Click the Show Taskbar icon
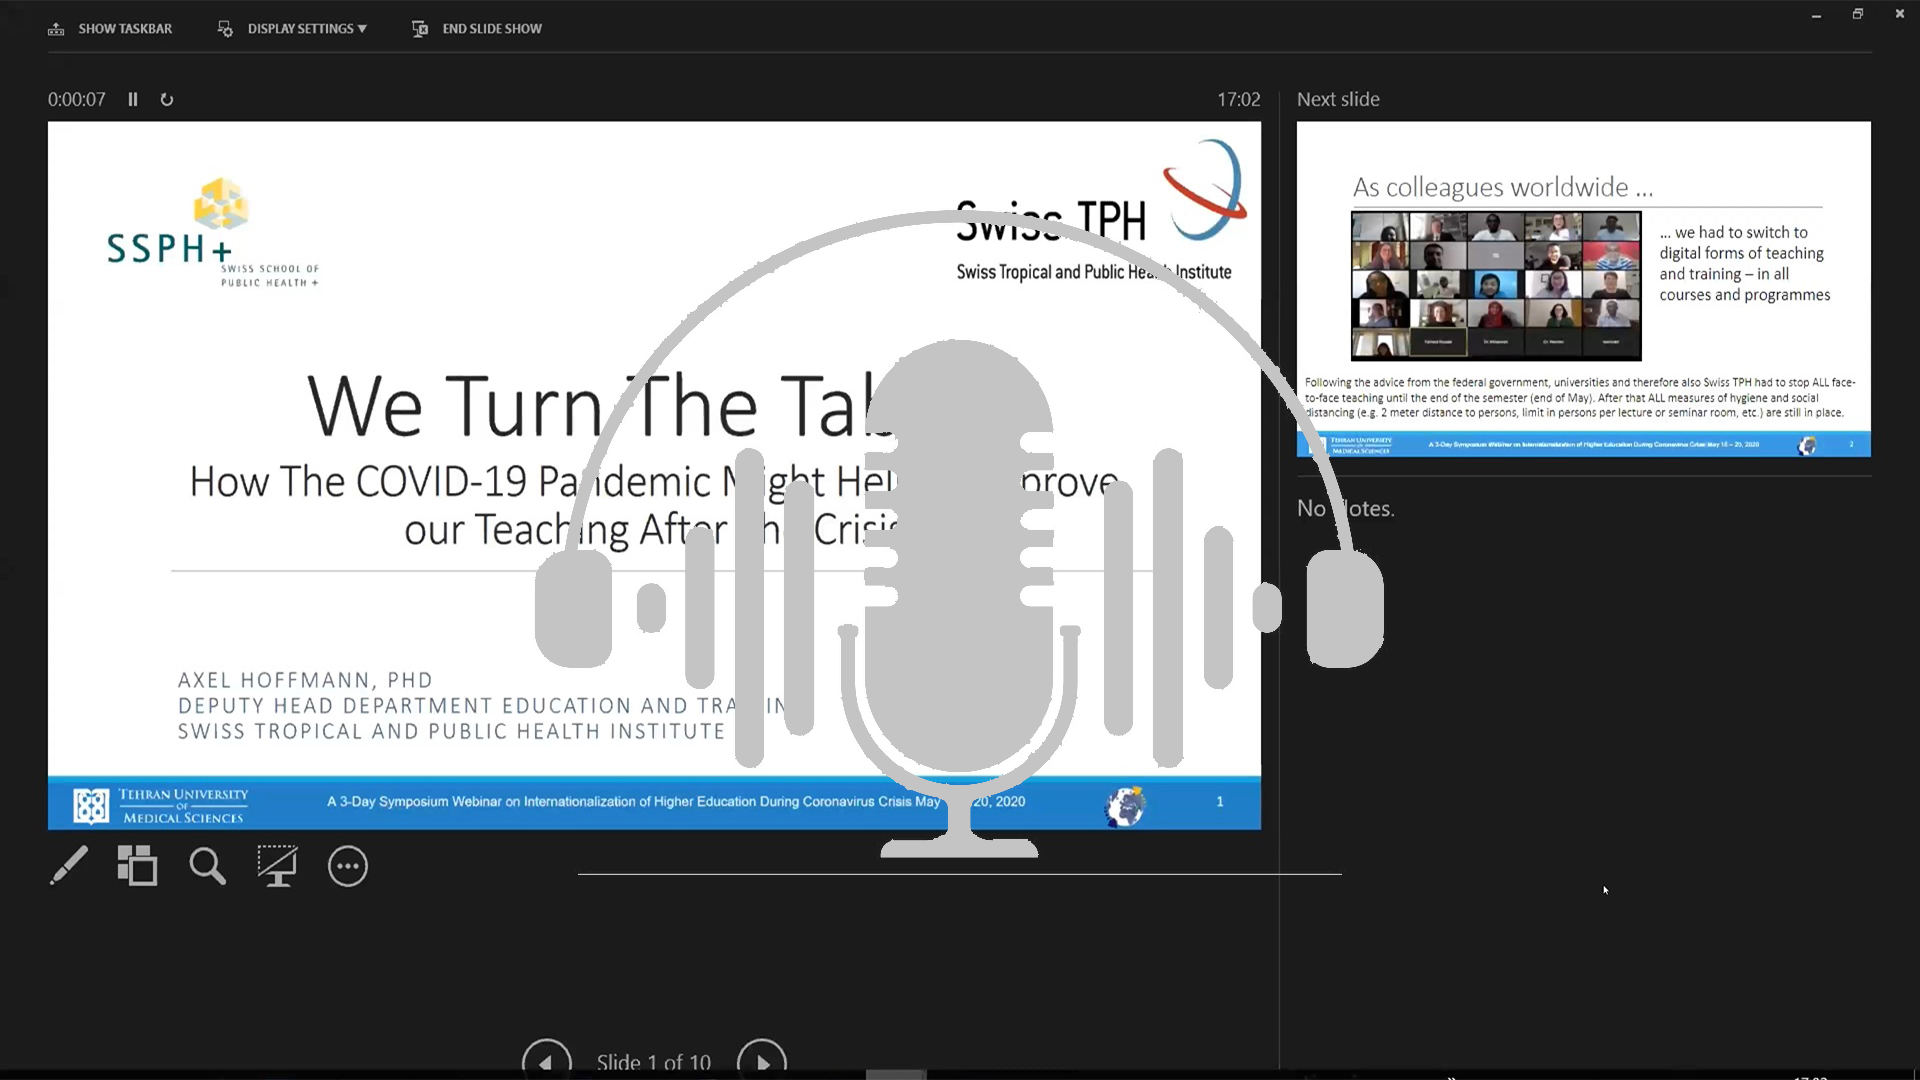1920x1080 pixels. click(56, 29)
